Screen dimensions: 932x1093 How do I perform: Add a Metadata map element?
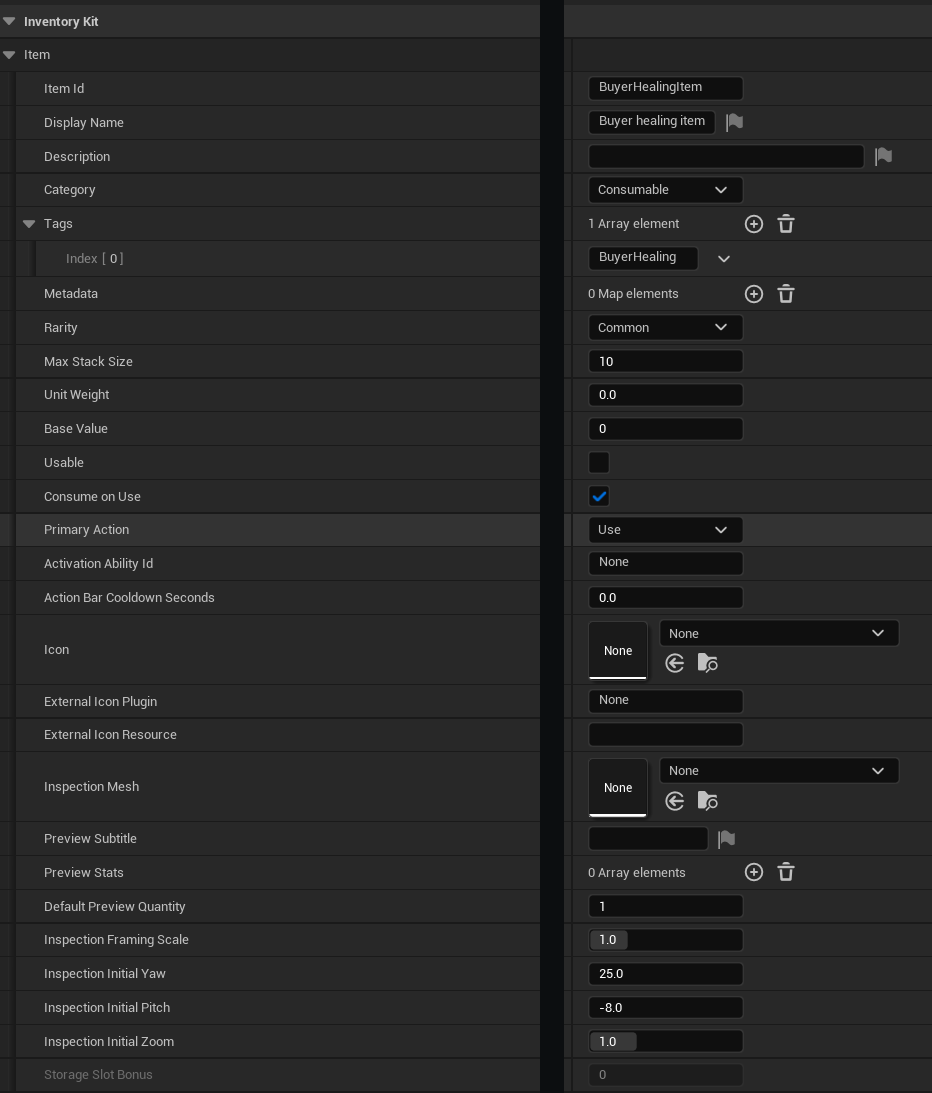coord(754,294)
